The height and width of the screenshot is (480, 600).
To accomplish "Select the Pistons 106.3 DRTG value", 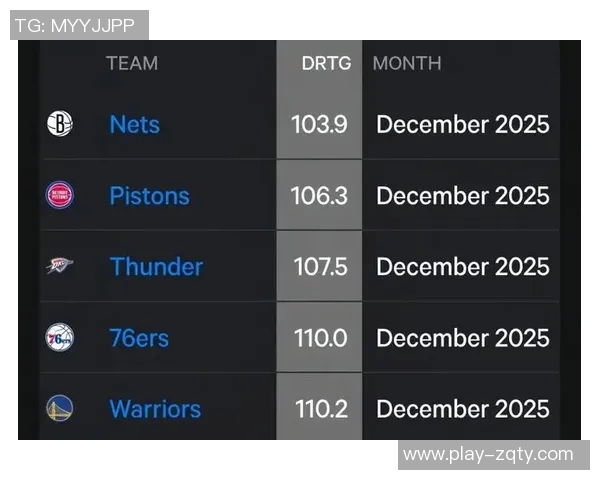I will point(319,195).
